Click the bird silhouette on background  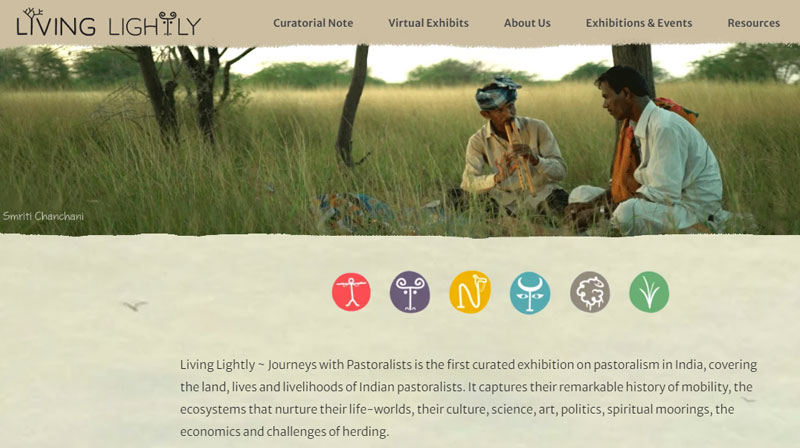pos(134,305)
